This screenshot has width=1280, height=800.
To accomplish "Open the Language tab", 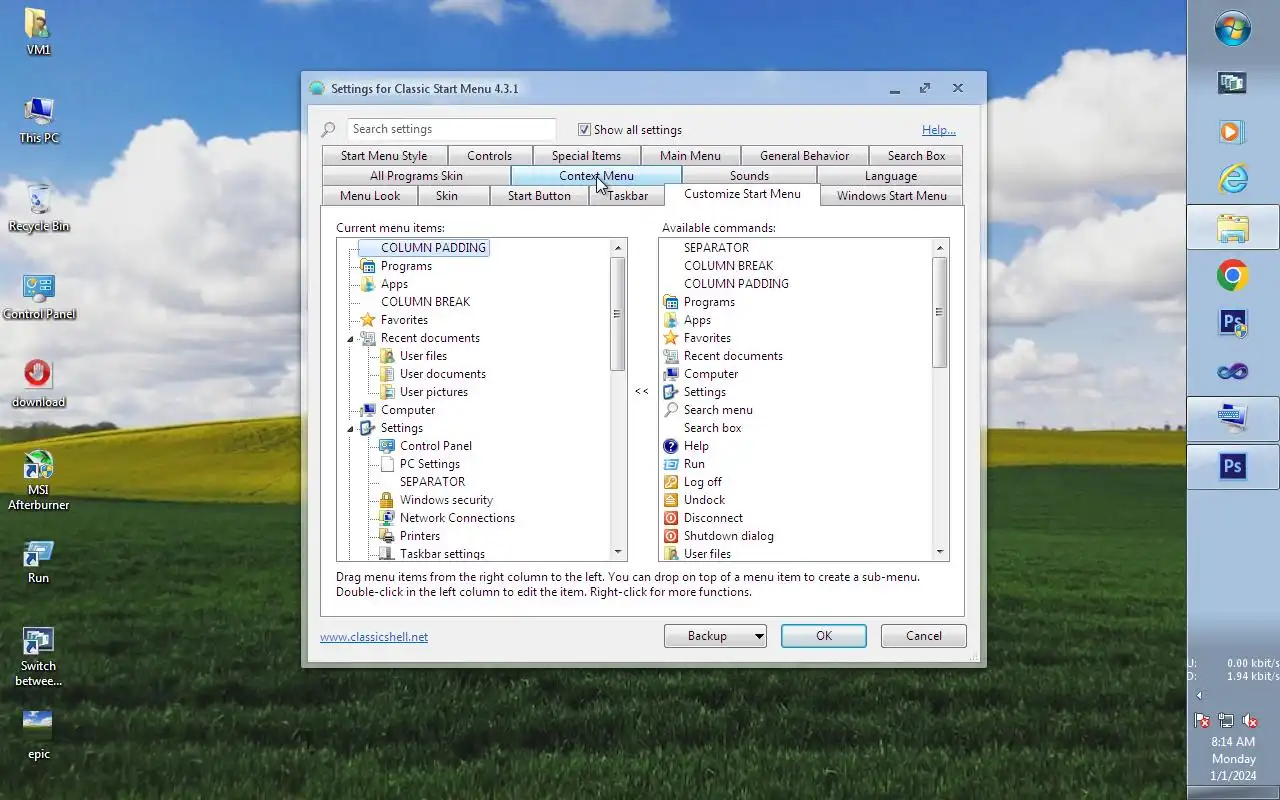I will (x=890, y=176).
